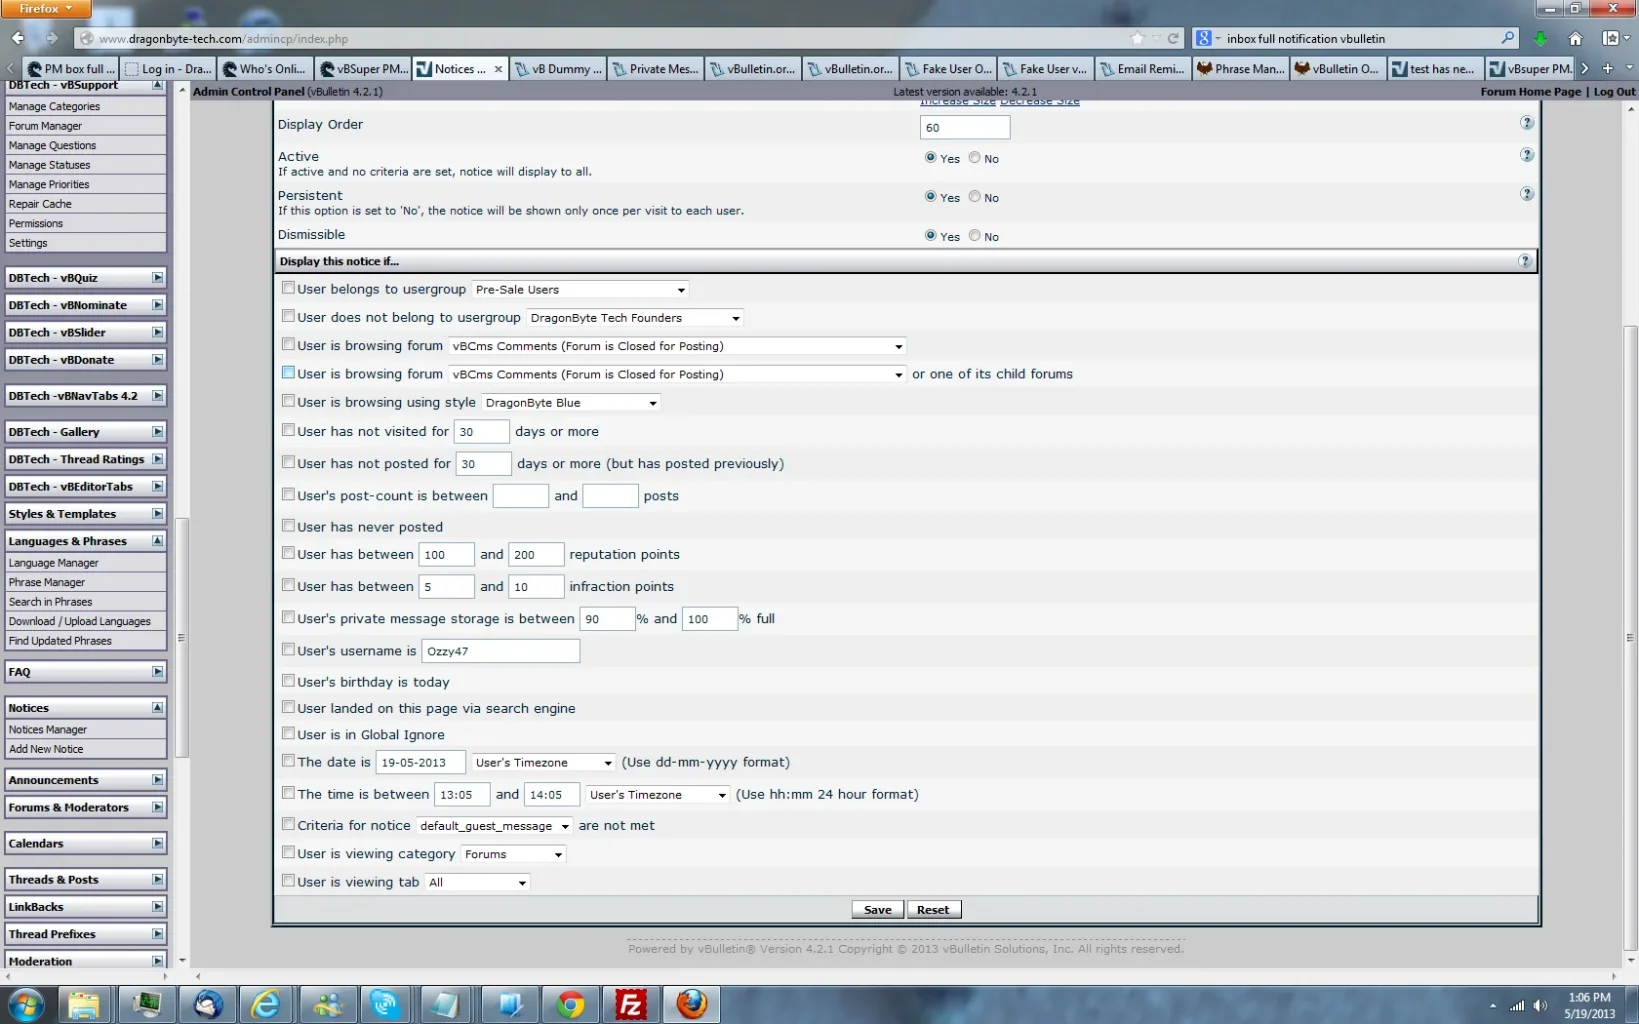Check 'User belongs to usergroup' criterion
1639x1024 pixels.
288,288
